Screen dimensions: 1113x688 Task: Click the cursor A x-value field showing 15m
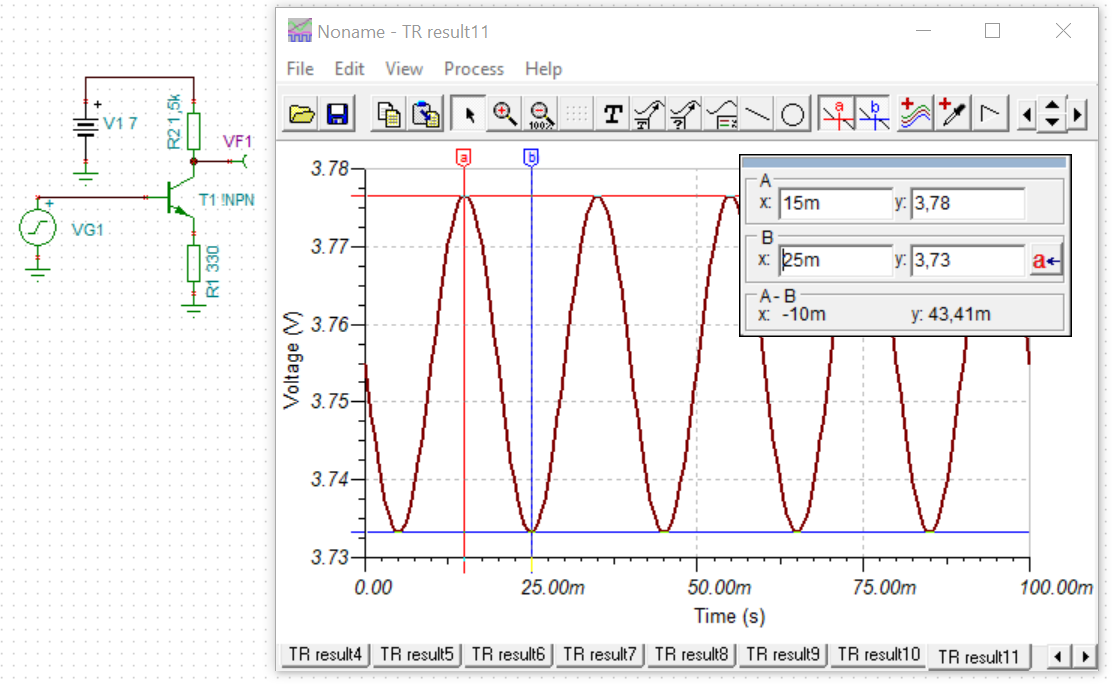[827, 204]
